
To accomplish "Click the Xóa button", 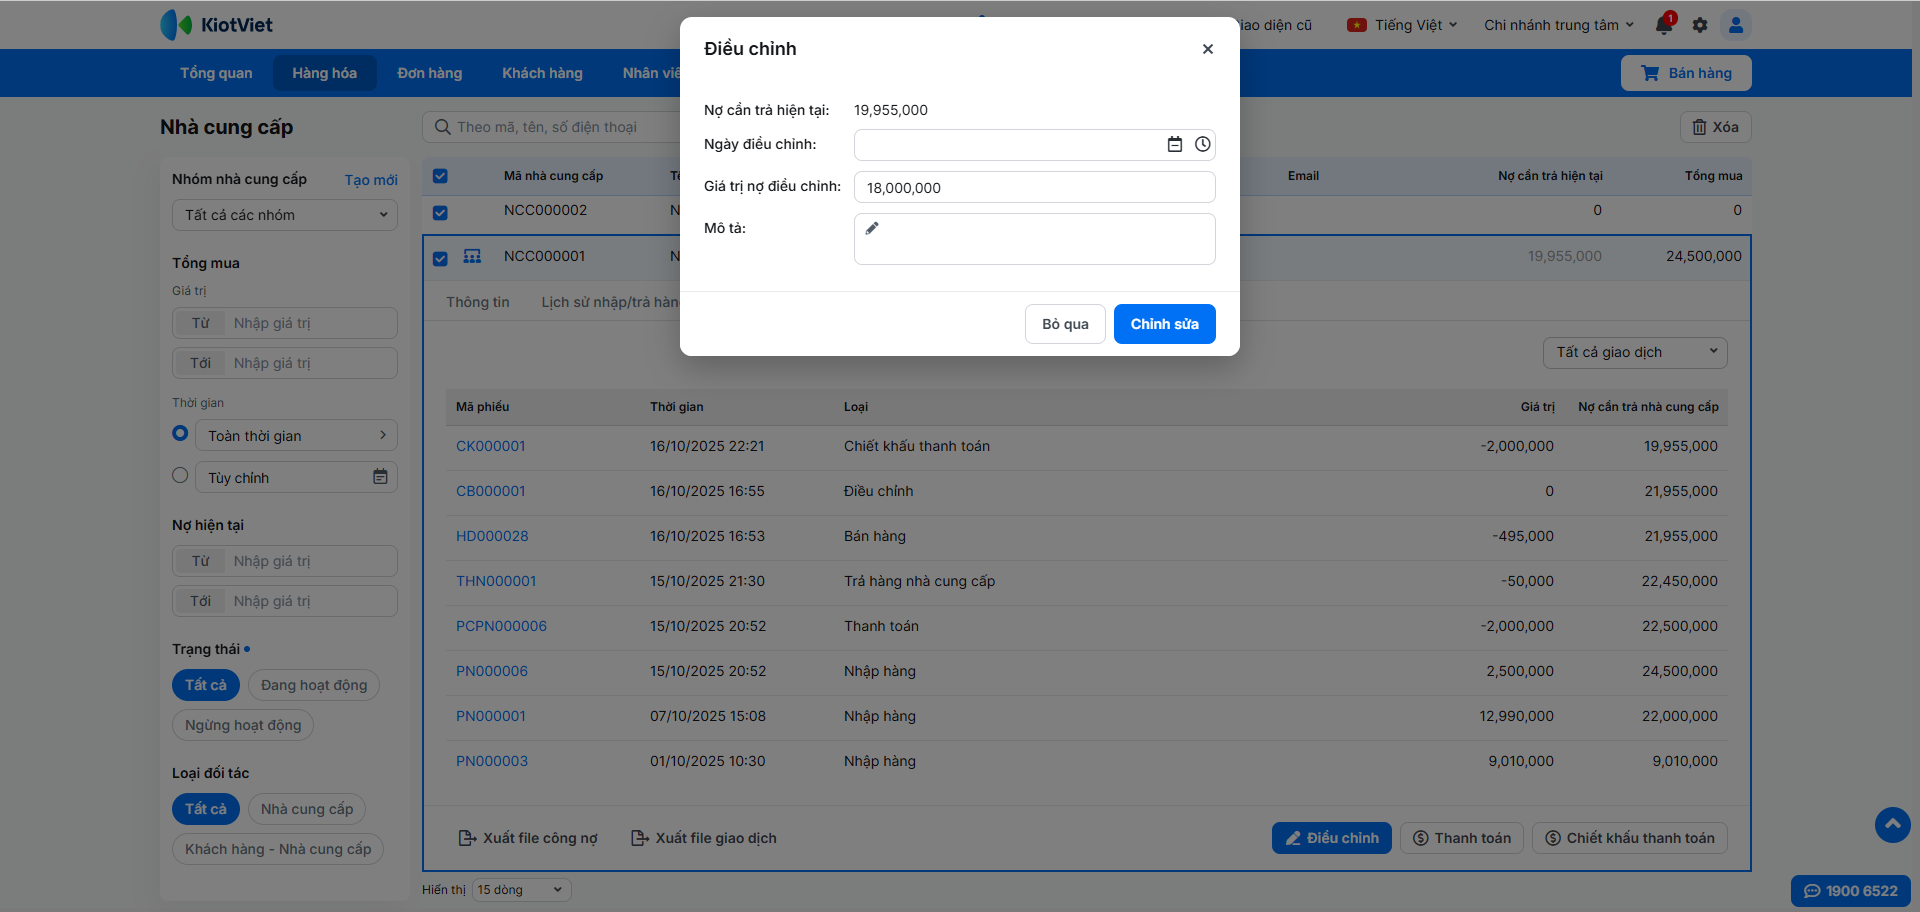I will 1716,127.
